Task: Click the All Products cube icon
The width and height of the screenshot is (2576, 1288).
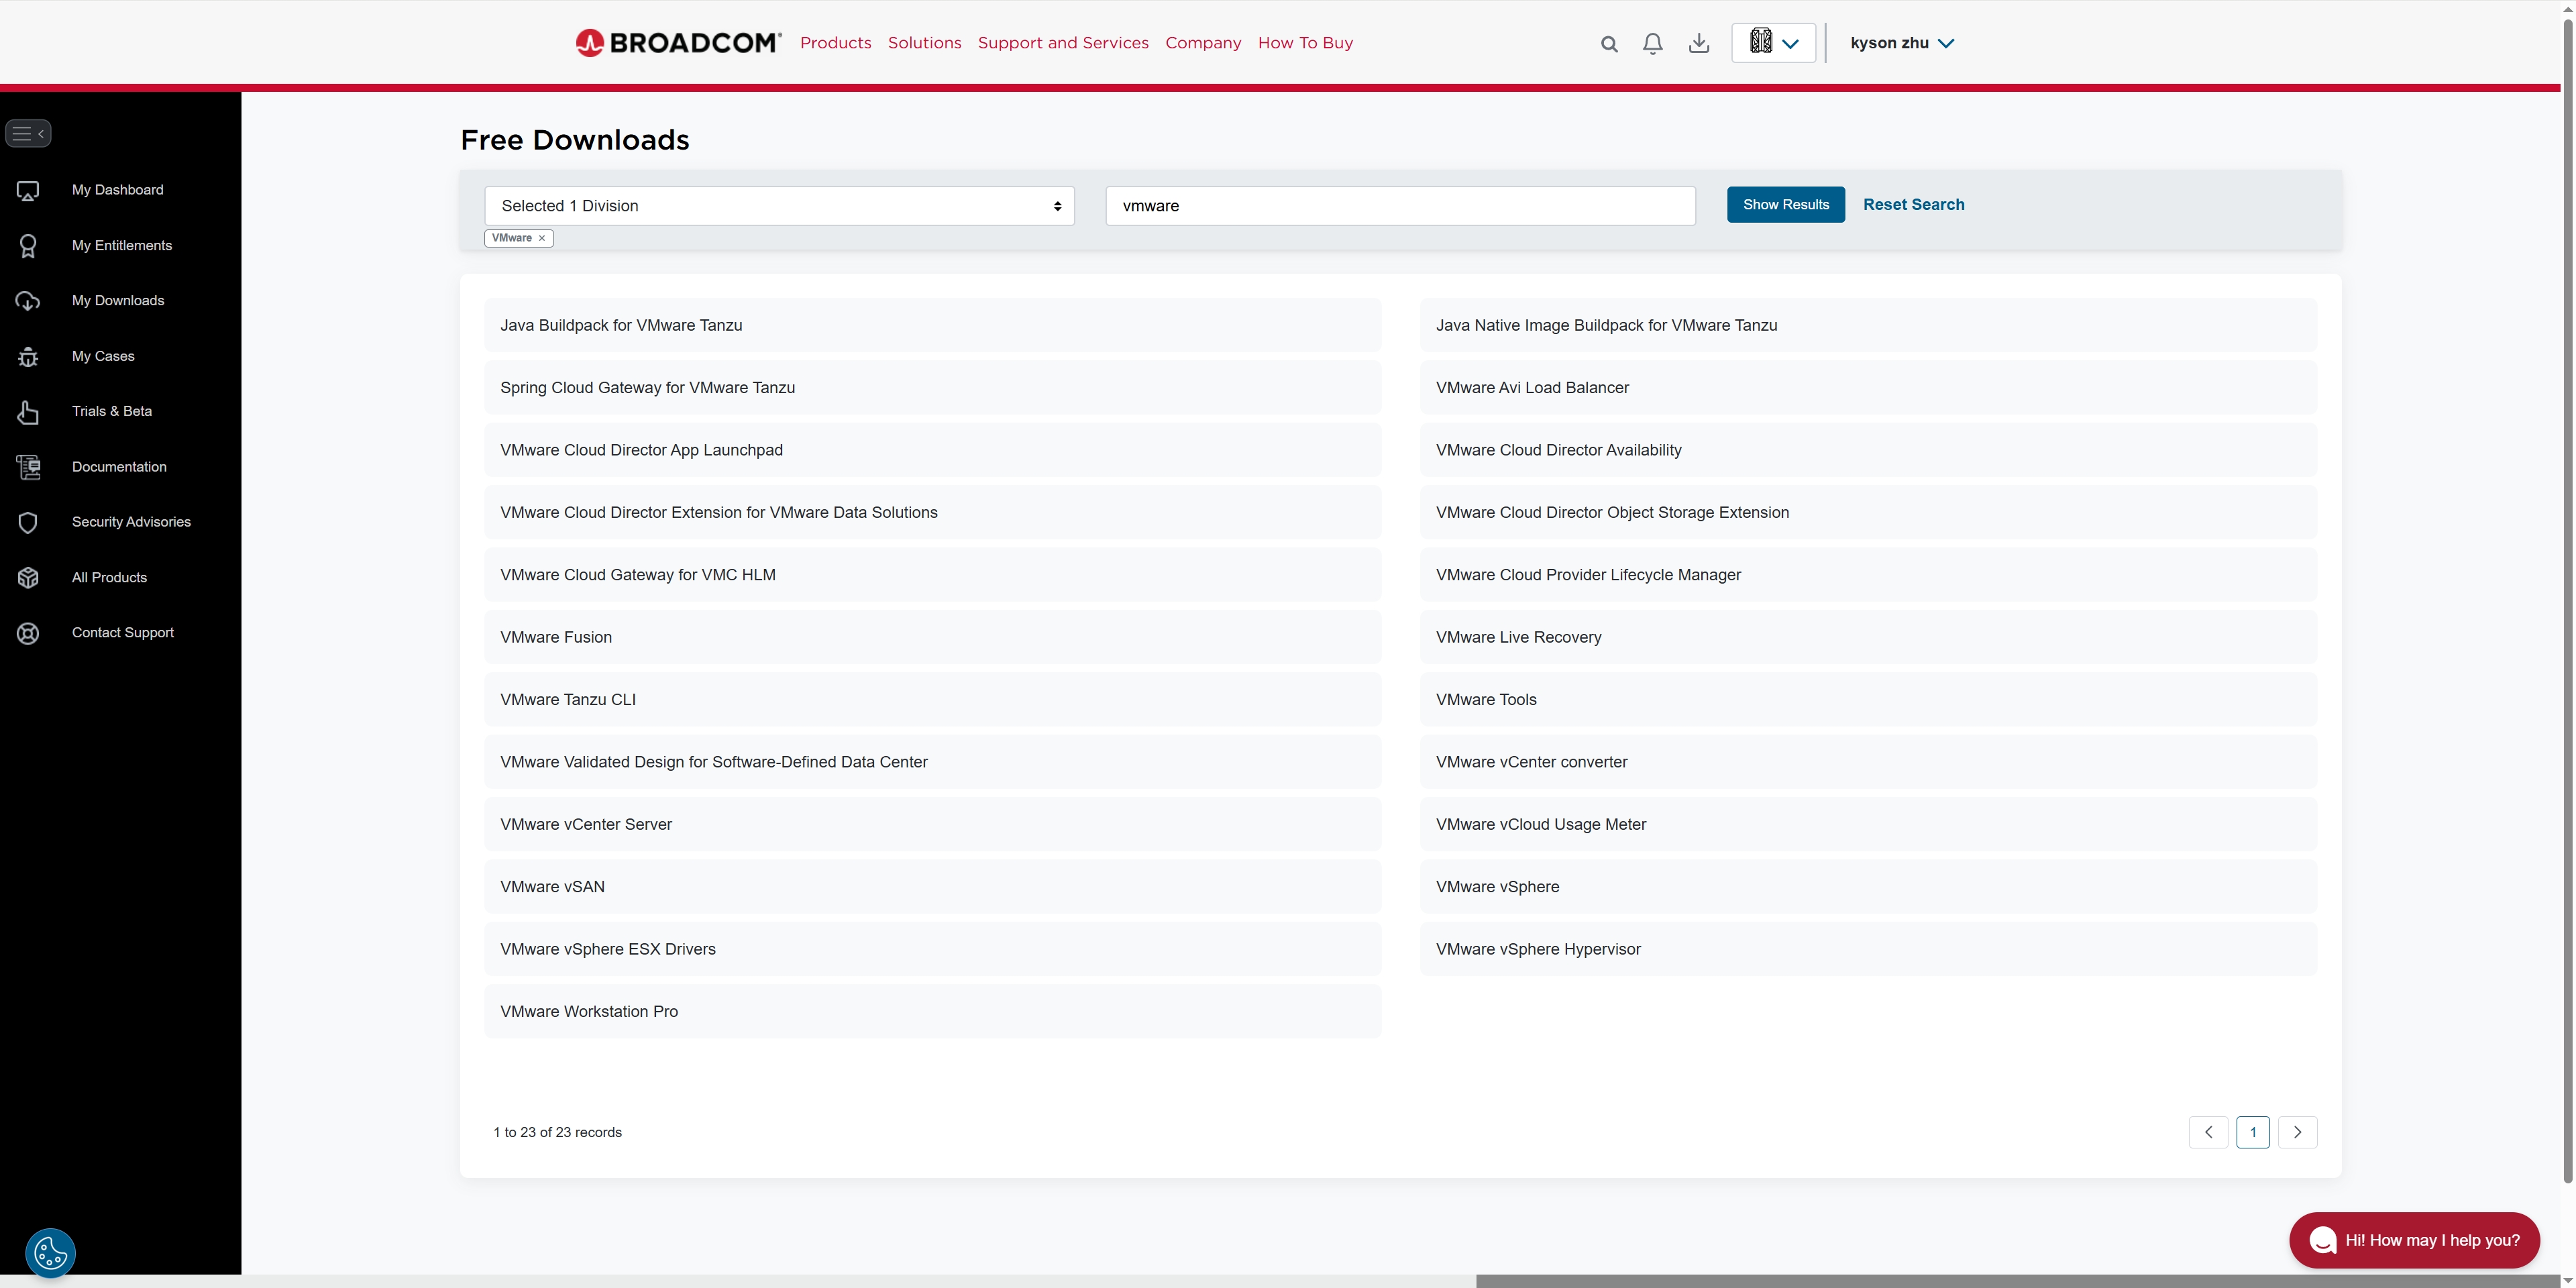Action: (x=28, y=578)
